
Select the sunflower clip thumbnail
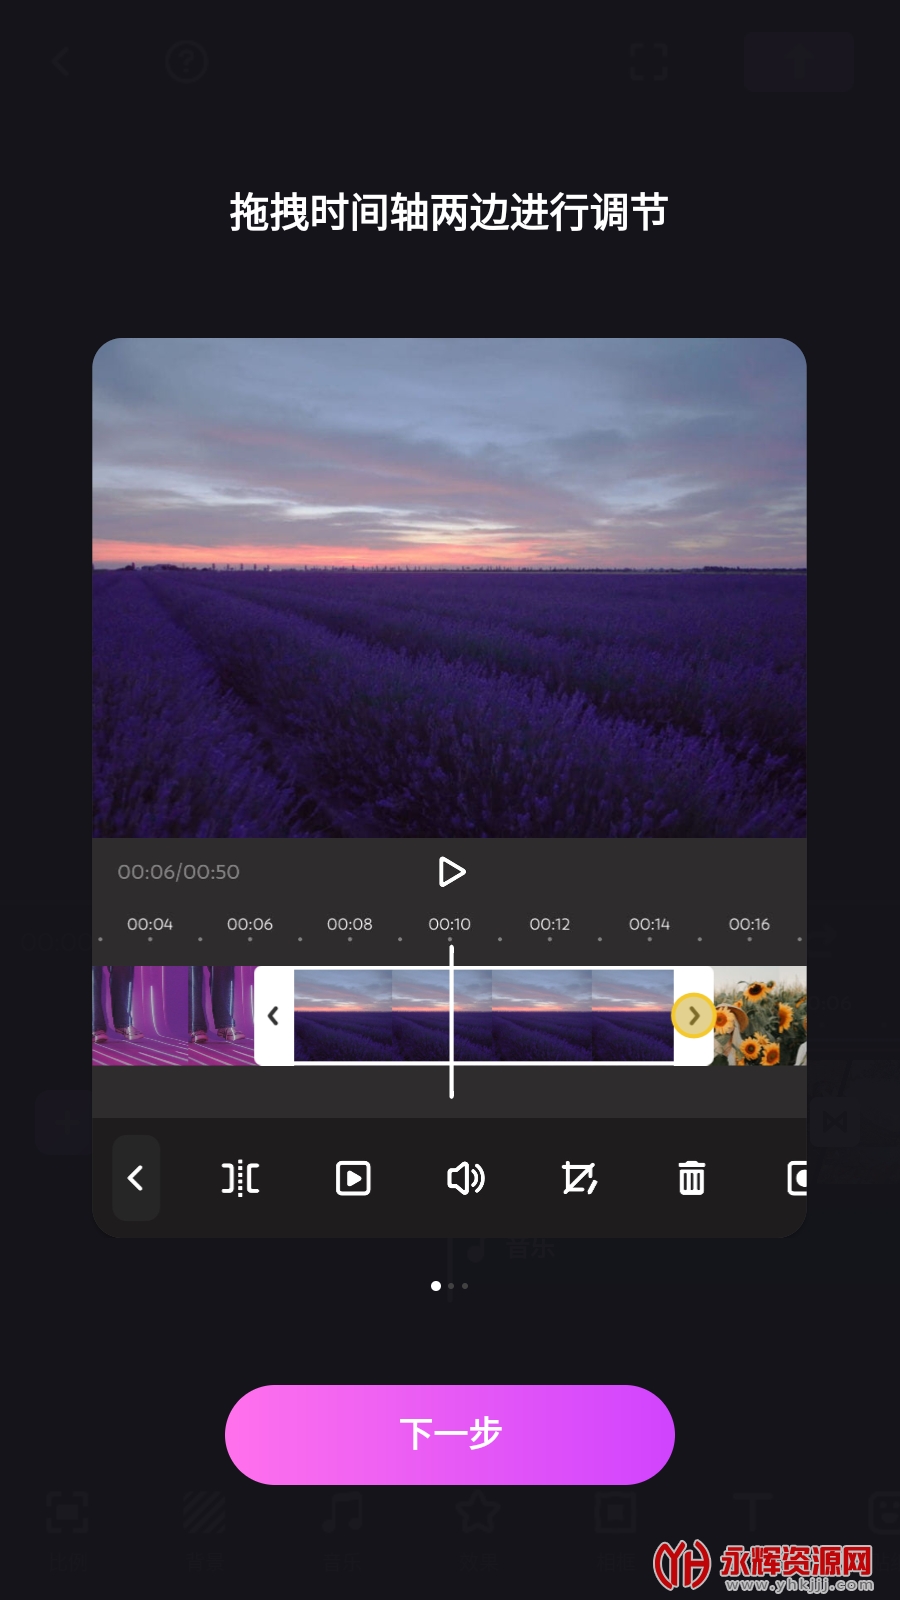(760, 1016)
